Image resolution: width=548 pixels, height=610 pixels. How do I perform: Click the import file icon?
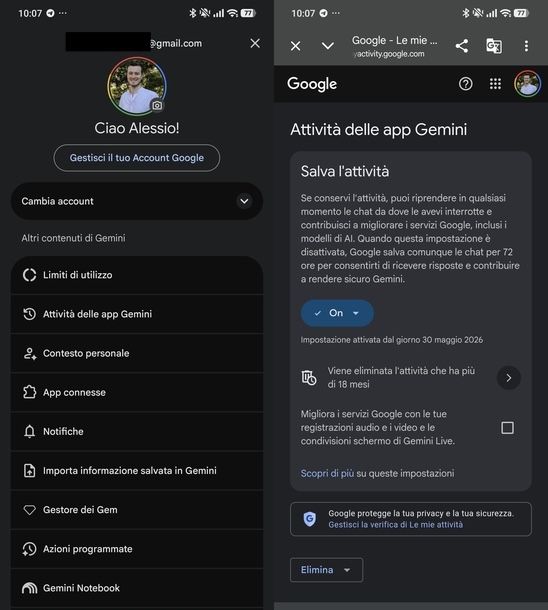pyautogui.click(x=30, y=471)
